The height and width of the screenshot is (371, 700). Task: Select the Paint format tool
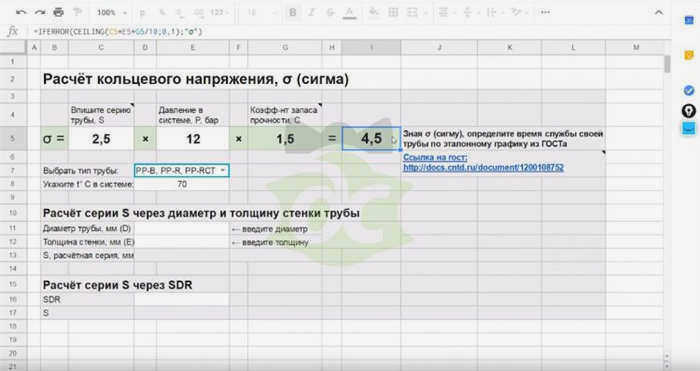77,12
